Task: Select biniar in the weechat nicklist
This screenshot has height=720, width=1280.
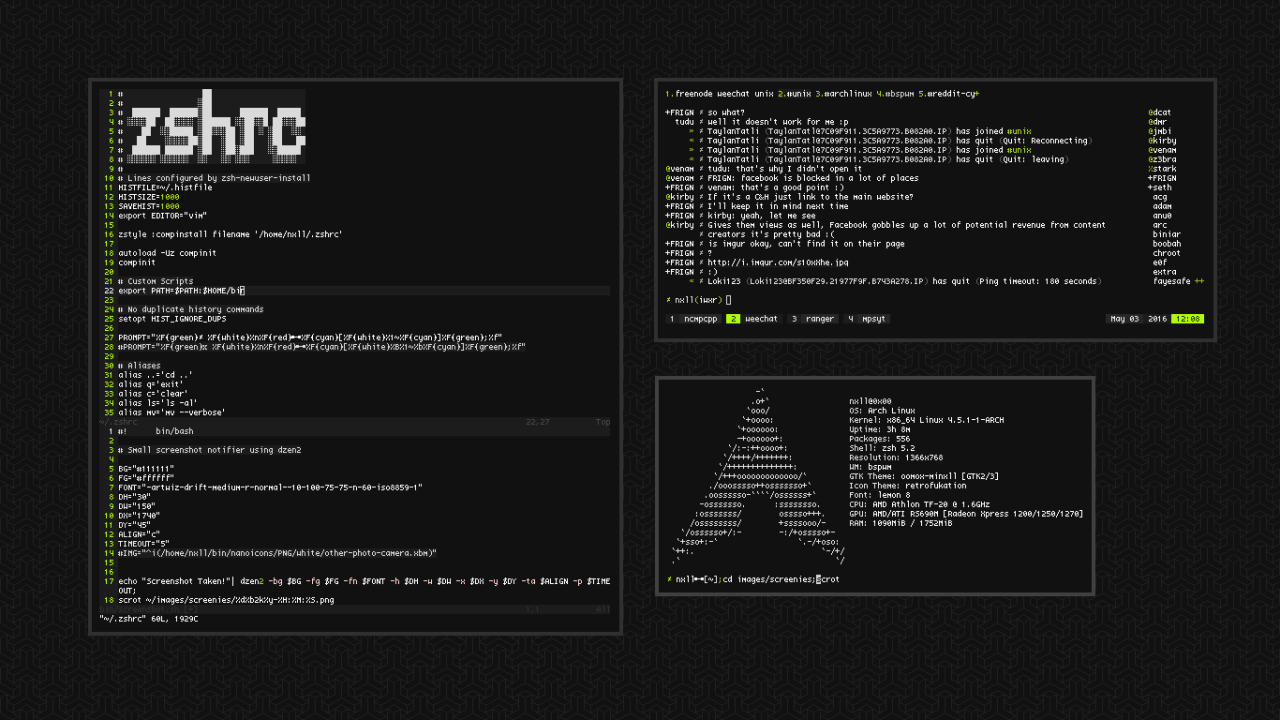Action: [x=1167, y=235]
